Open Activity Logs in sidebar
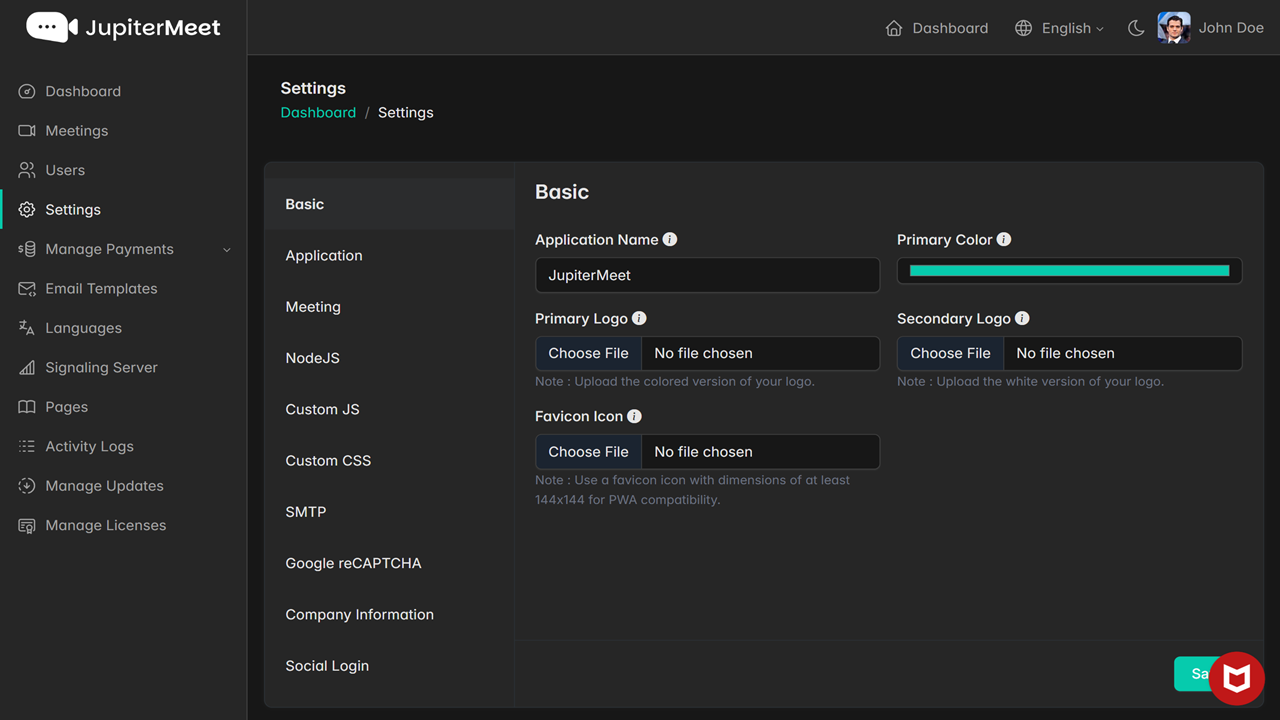Image resolution: width=1280 pixels, height=720 pixels. [89, 447]
